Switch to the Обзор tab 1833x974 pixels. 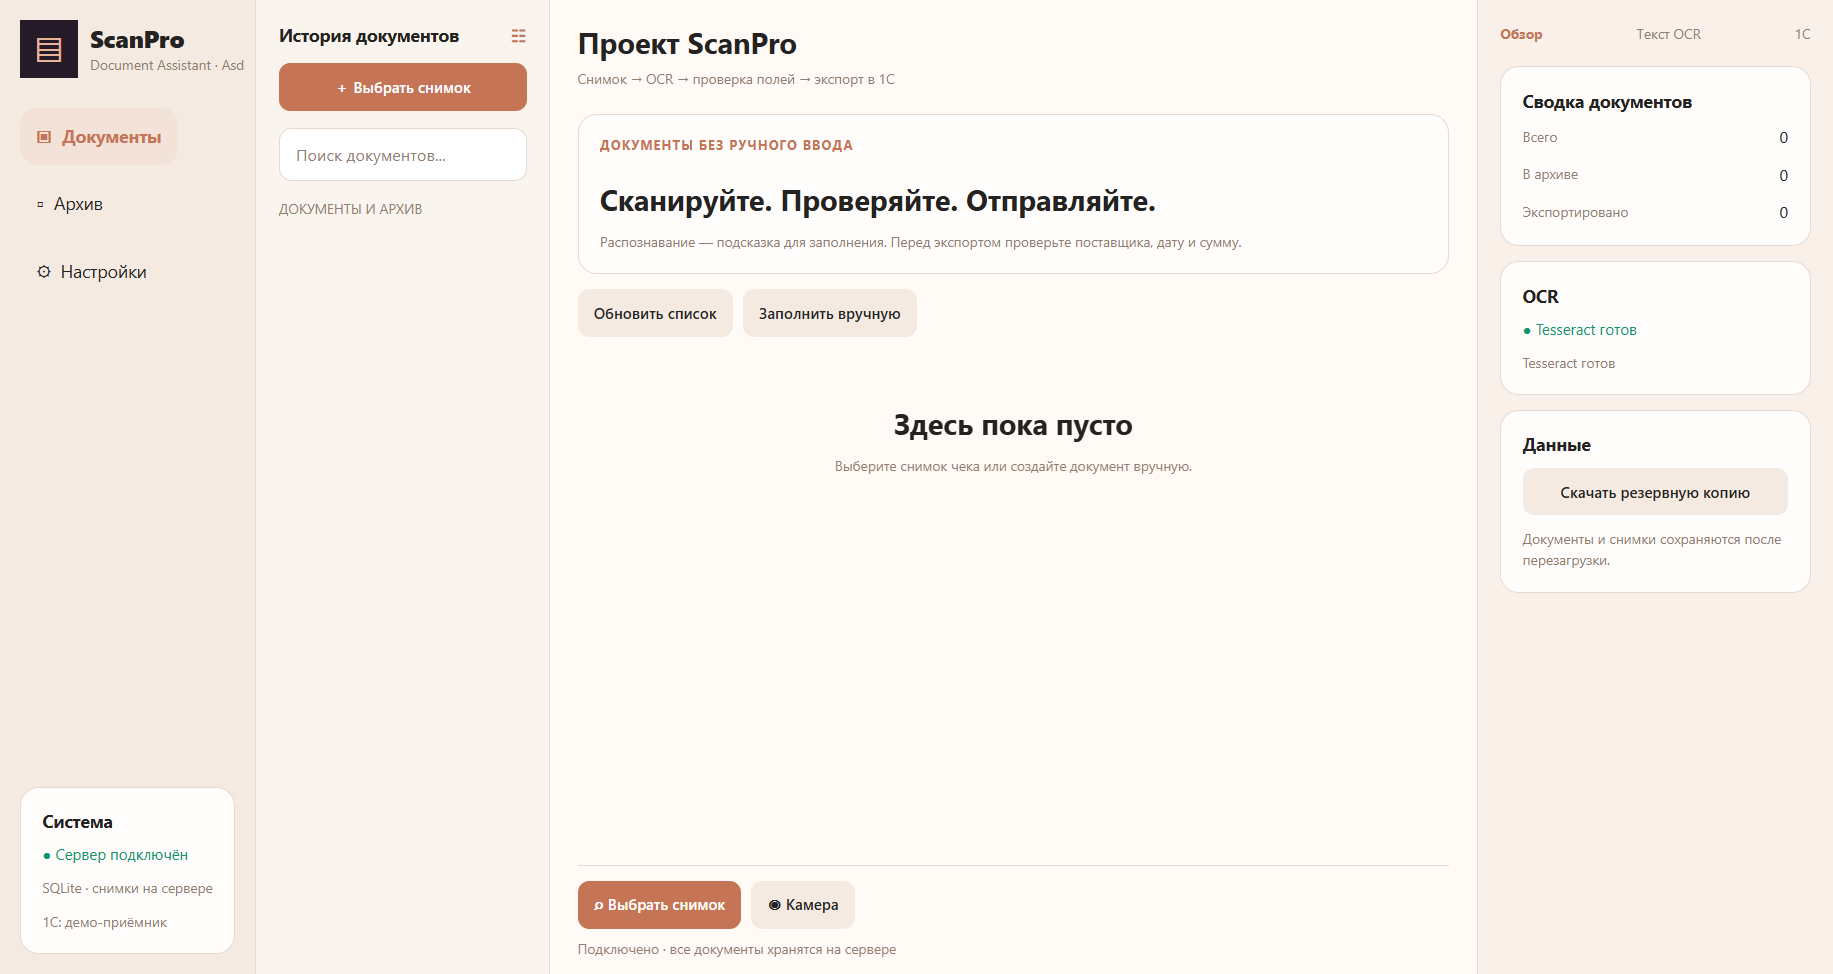pyautogui.click(x=1521, y=34)
